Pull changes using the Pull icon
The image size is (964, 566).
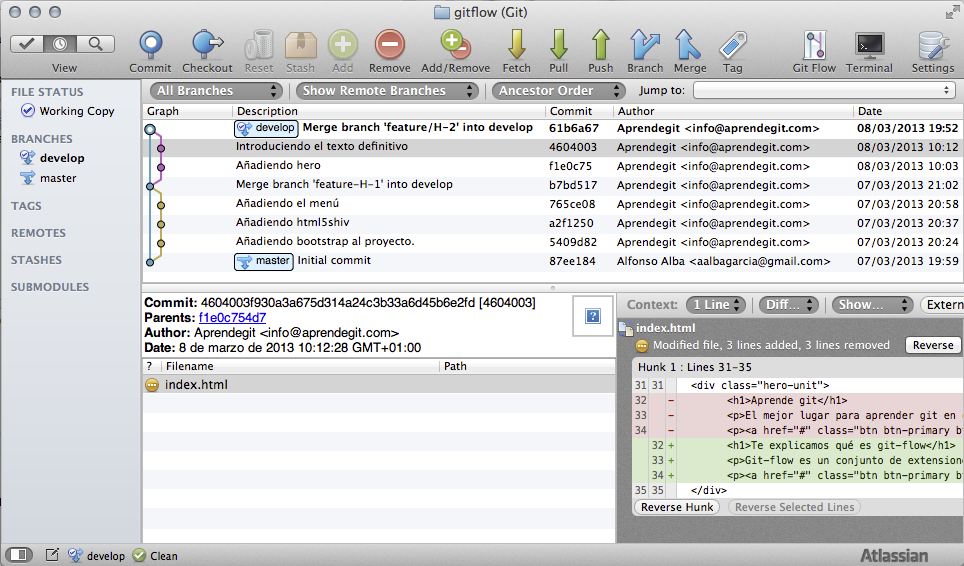coord(558,45)
